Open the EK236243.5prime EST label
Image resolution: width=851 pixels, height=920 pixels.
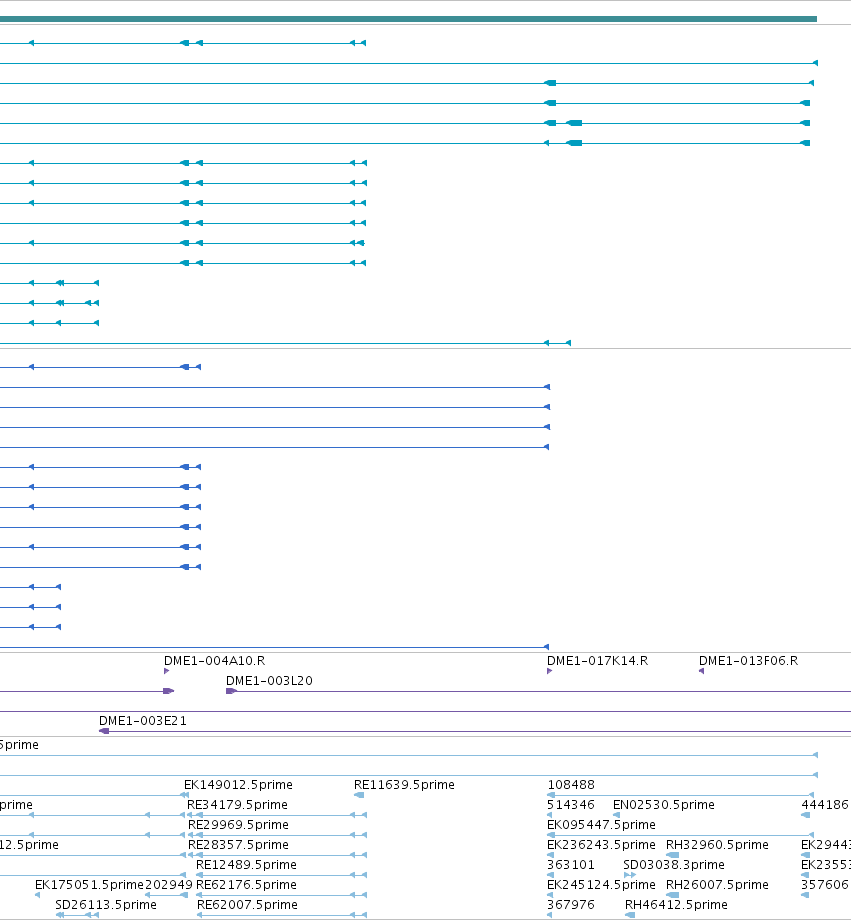tap(602, 844)
